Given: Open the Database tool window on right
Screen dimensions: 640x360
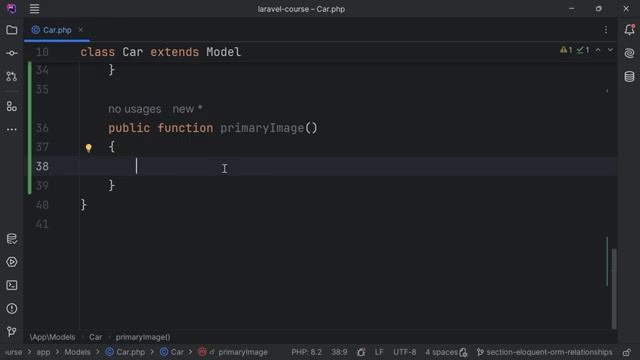Looking at the screenshot, I should (629, 76).
